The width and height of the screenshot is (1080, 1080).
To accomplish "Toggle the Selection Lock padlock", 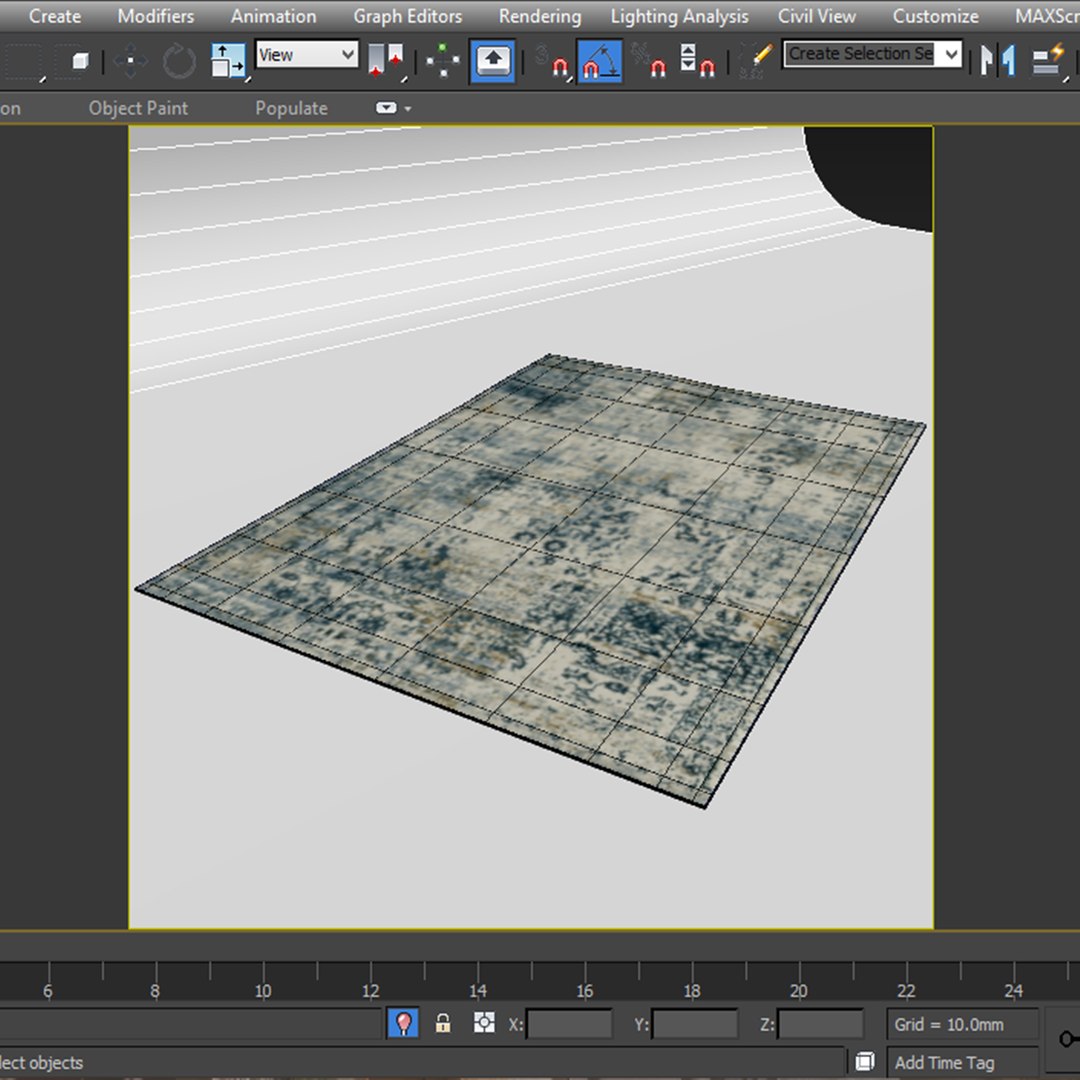I will coord(442,1023).
